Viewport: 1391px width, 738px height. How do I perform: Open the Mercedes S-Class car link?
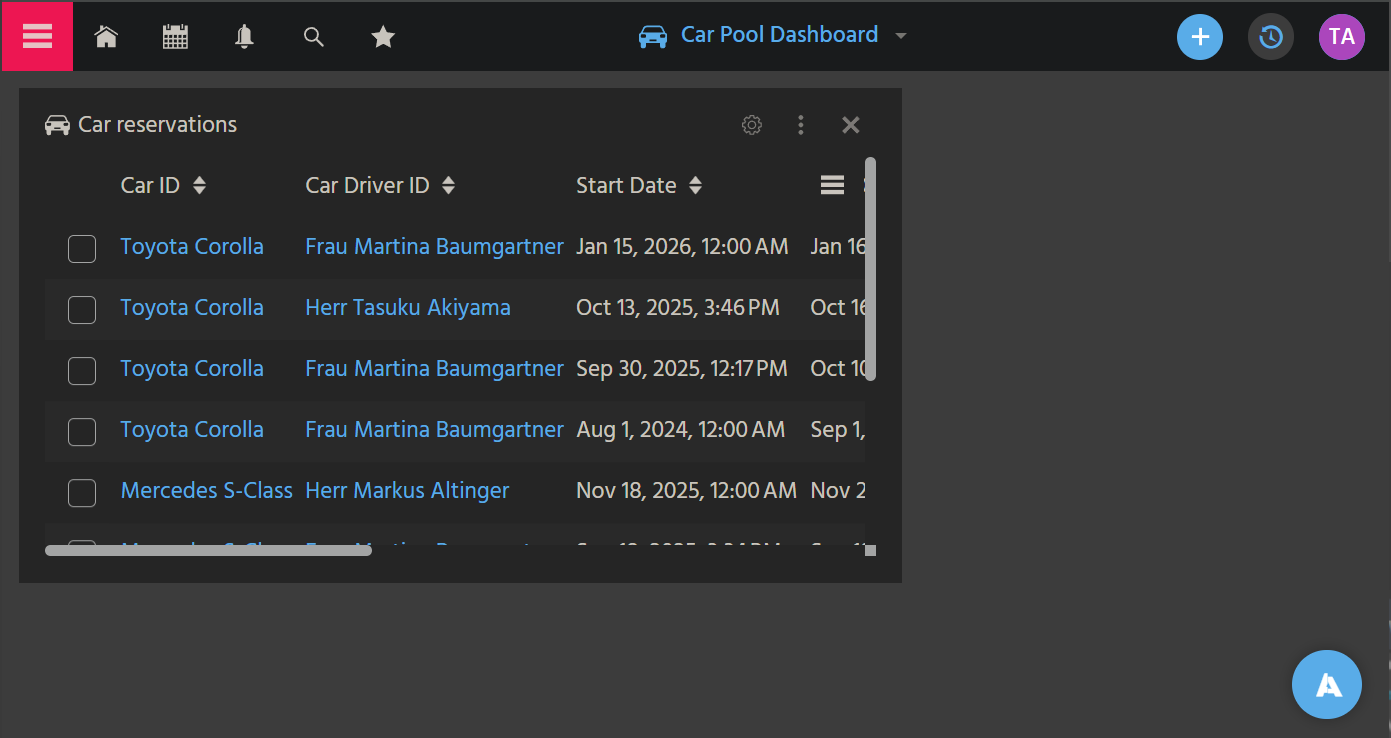coord(206,491)
